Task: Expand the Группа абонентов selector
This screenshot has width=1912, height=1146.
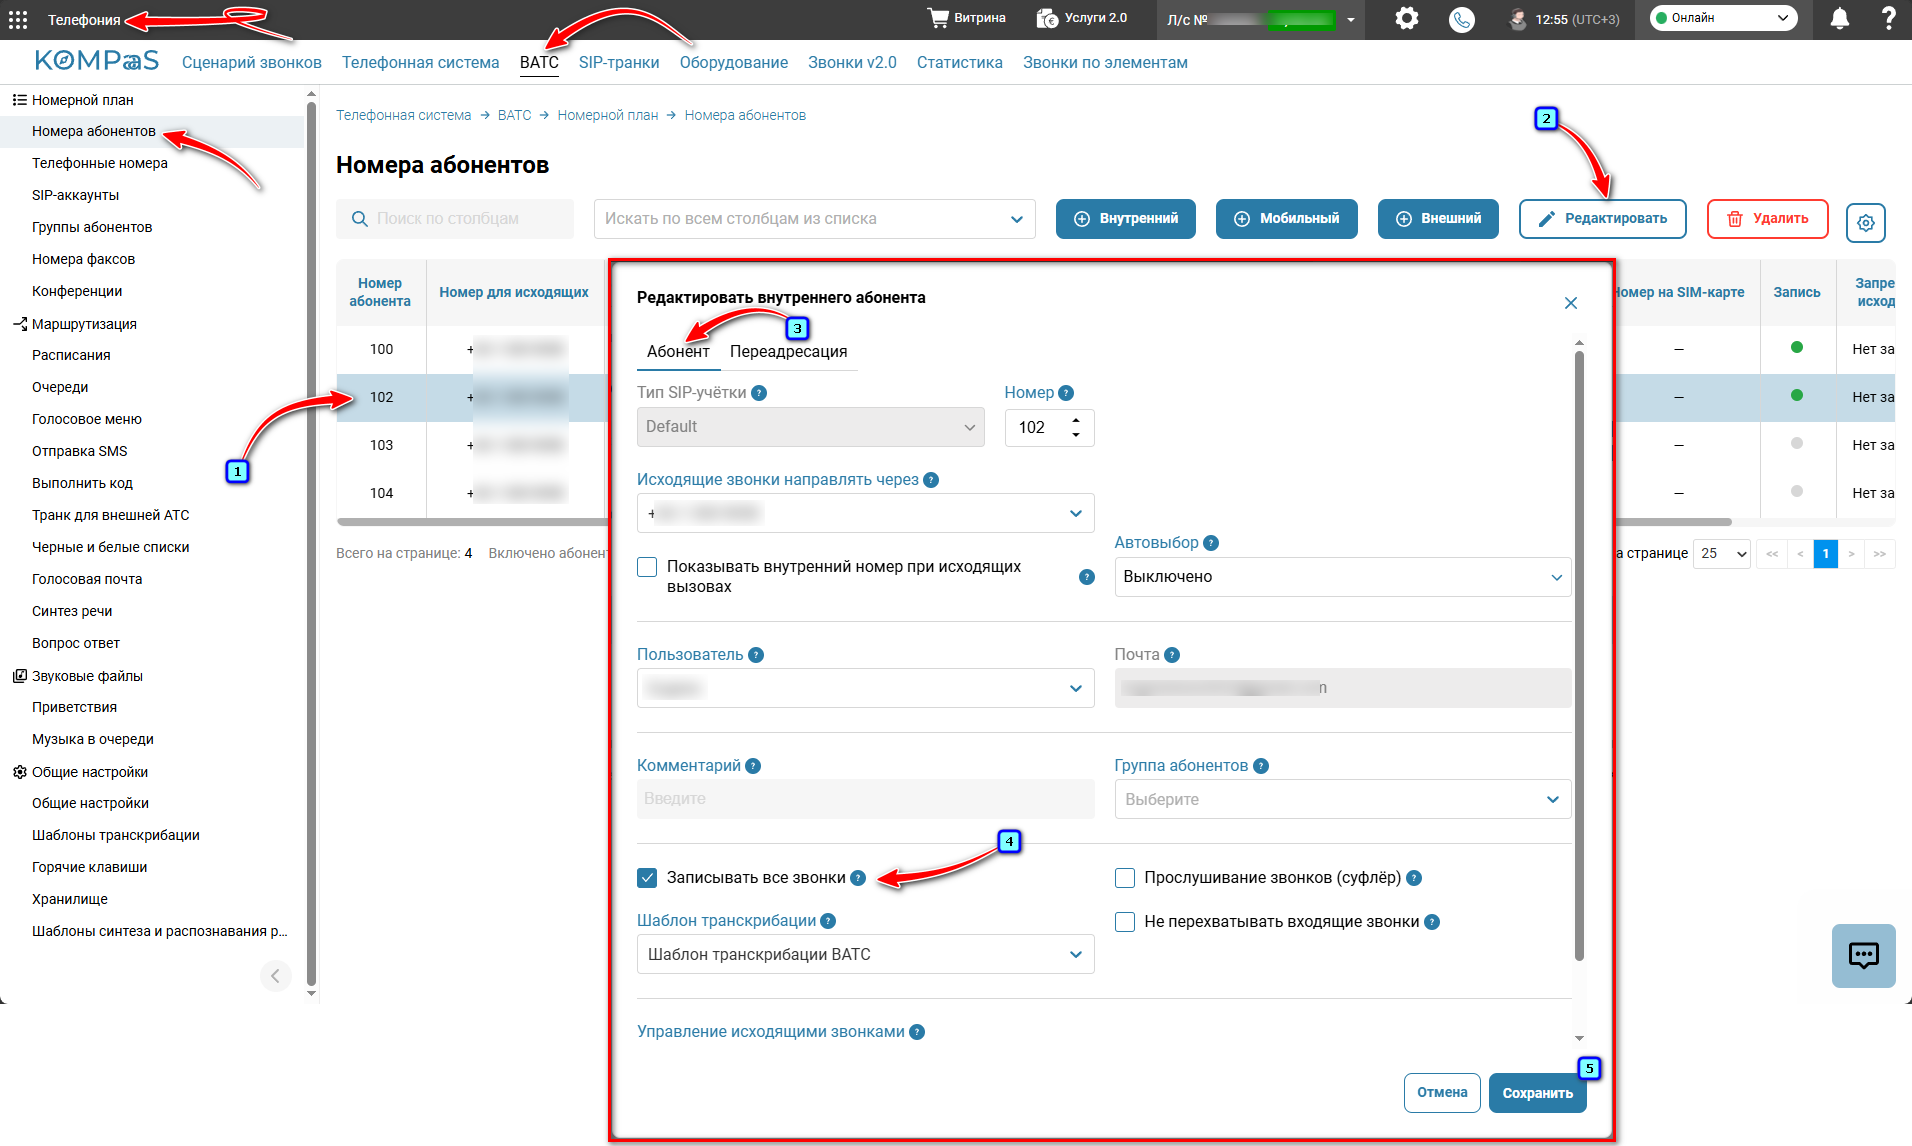Action: 1342,799
